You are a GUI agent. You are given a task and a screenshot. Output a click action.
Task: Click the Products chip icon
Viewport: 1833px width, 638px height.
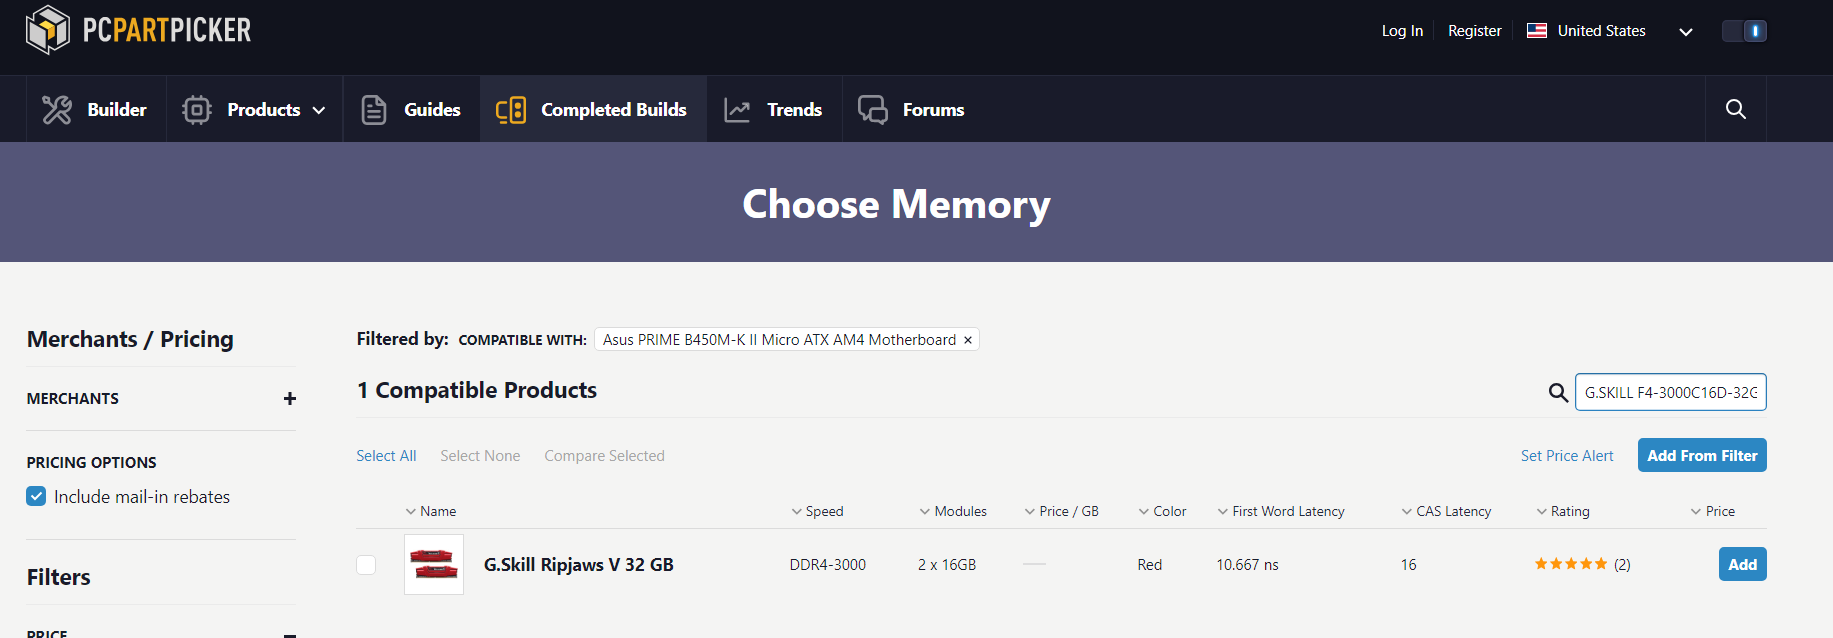197,110
